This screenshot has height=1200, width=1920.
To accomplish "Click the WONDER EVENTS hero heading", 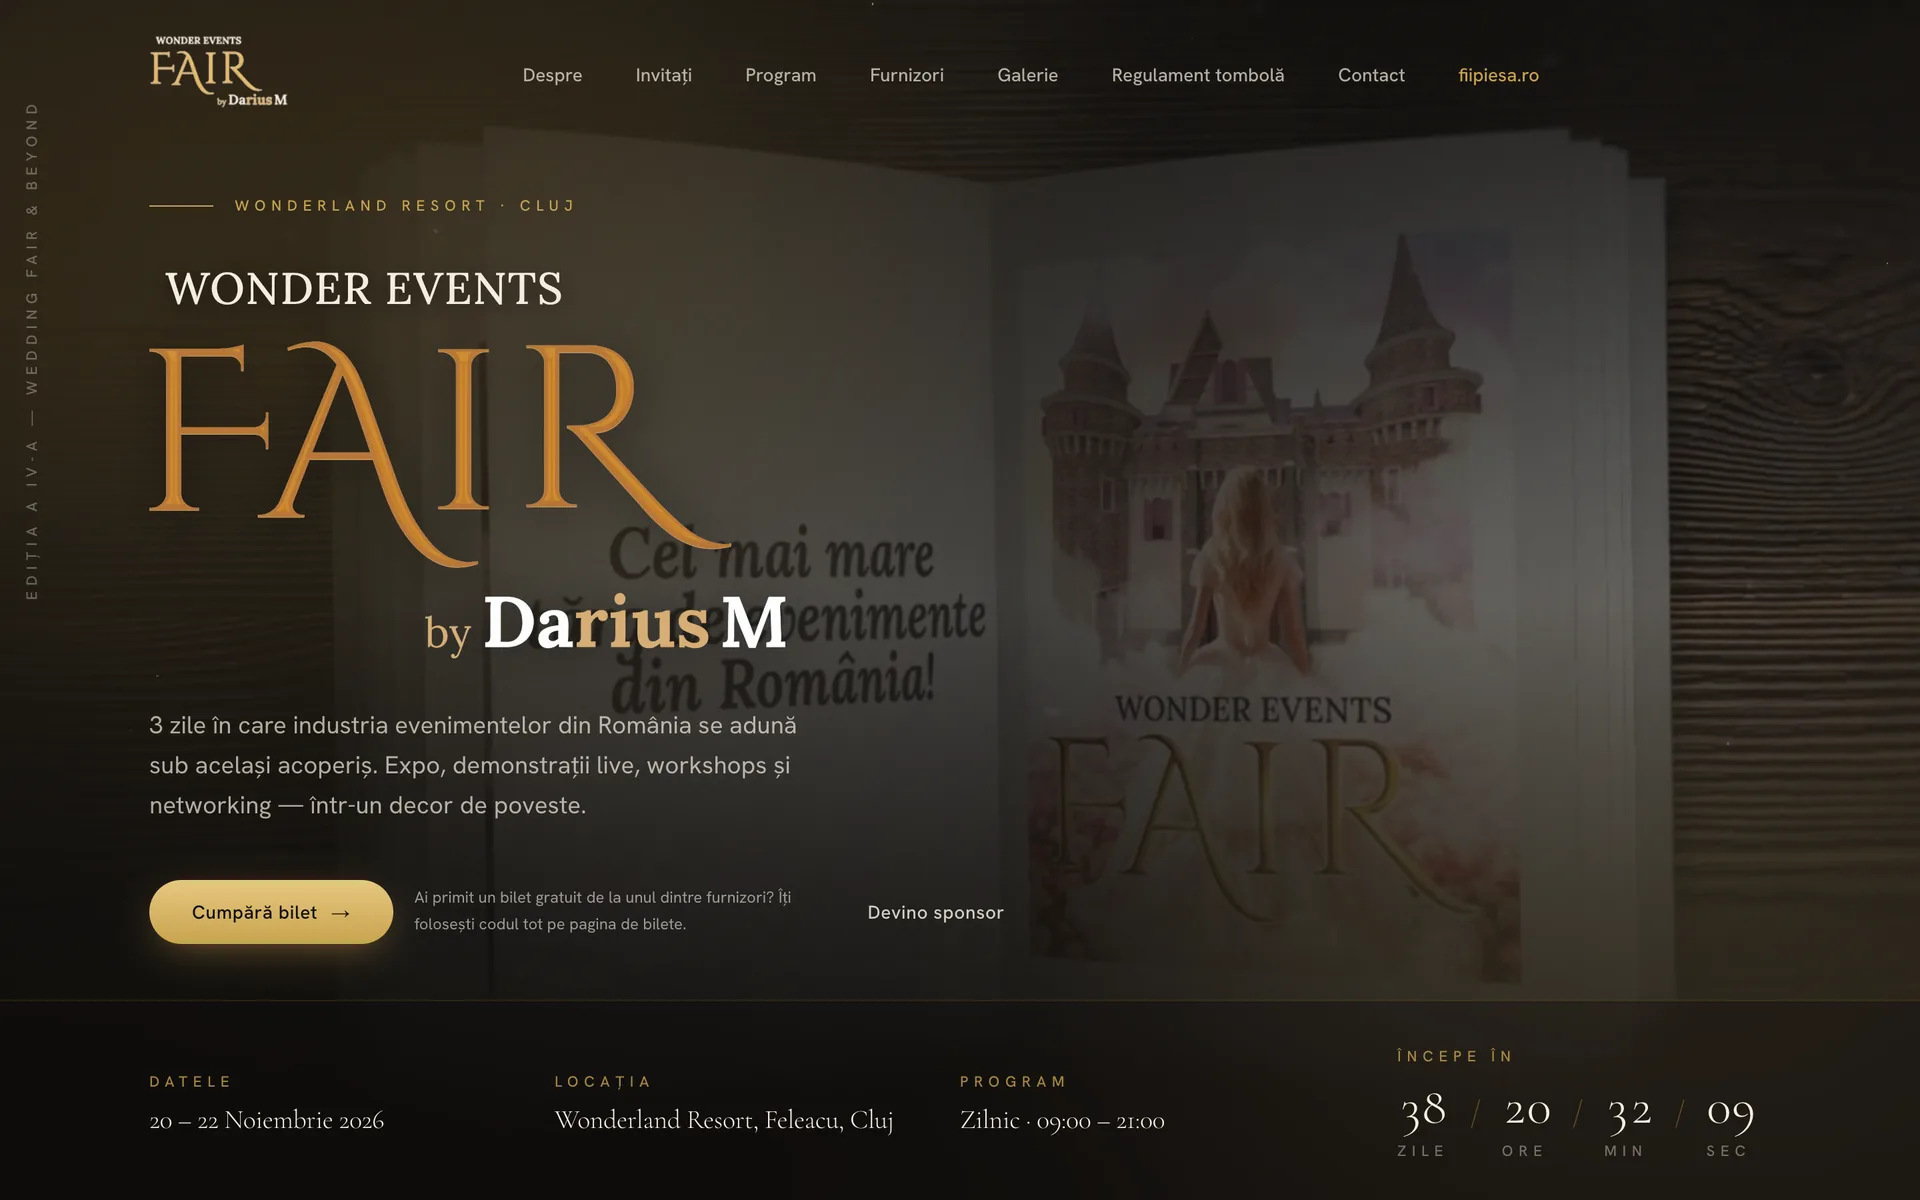I will [x=364, y=289].
